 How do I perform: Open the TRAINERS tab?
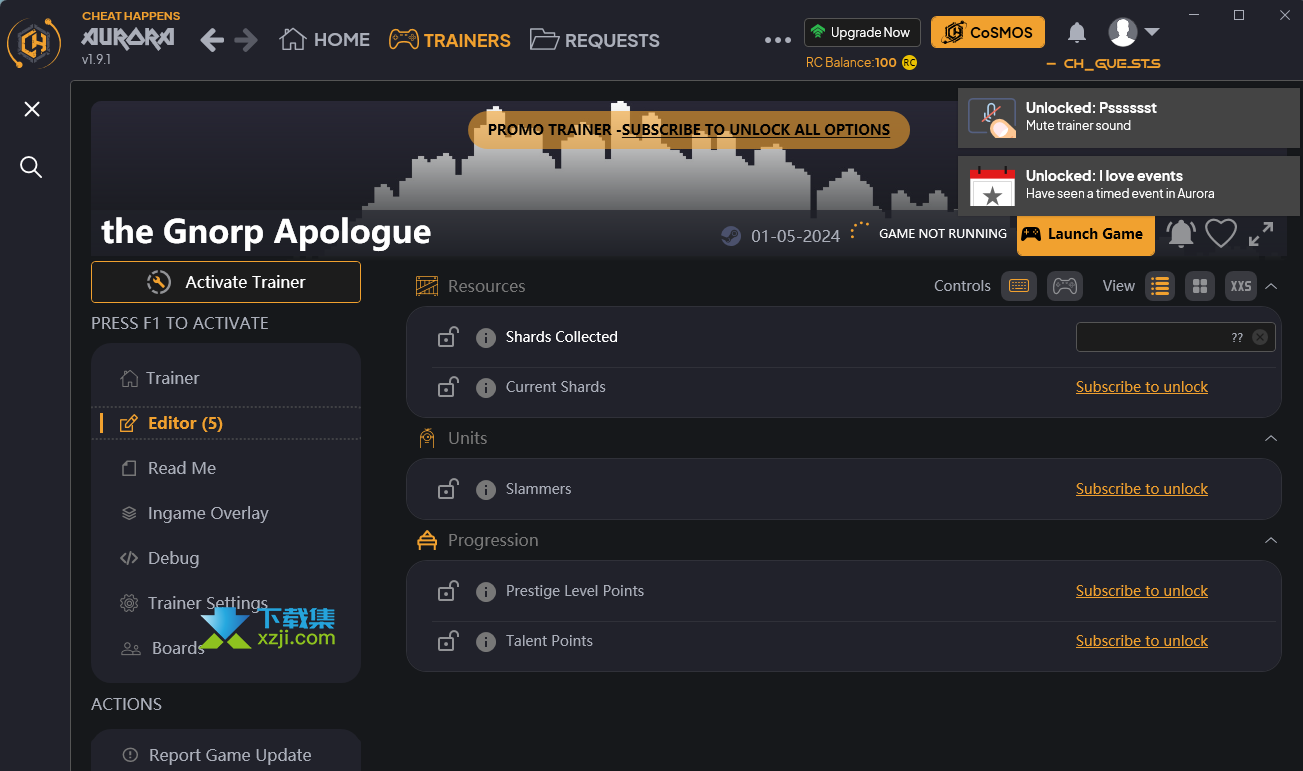(x=449, y=40)
